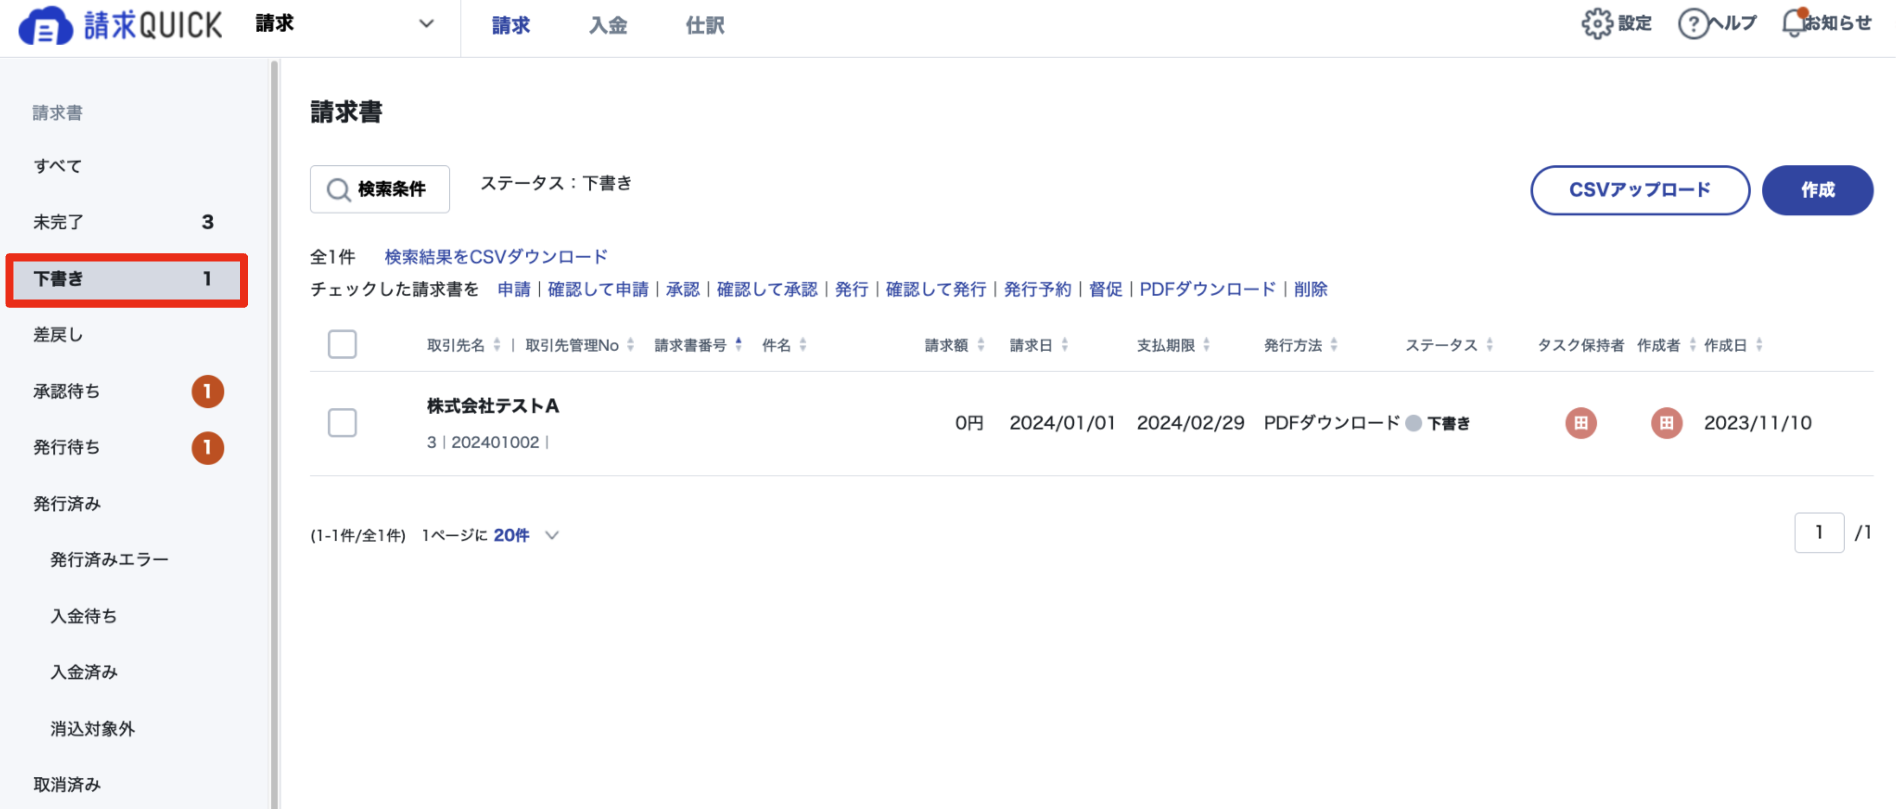The width and height of the screenshot is (1900, 809).
Task: Sort by 請求書番号 column arrows
Action: pyautogui.click(x=738, y=345)
